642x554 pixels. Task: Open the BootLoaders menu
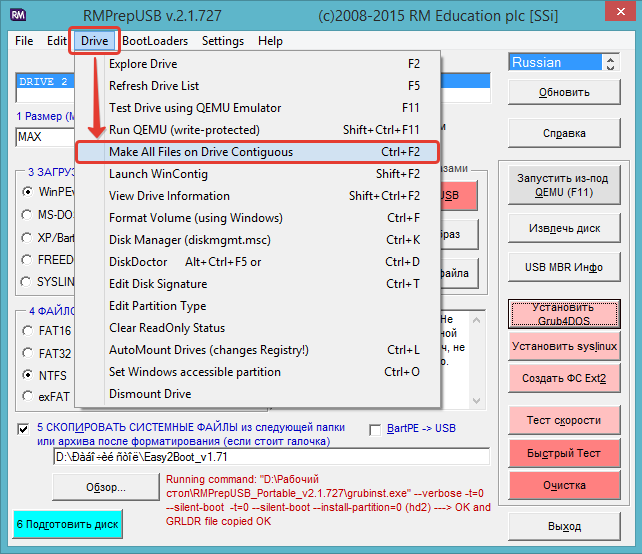155,41
